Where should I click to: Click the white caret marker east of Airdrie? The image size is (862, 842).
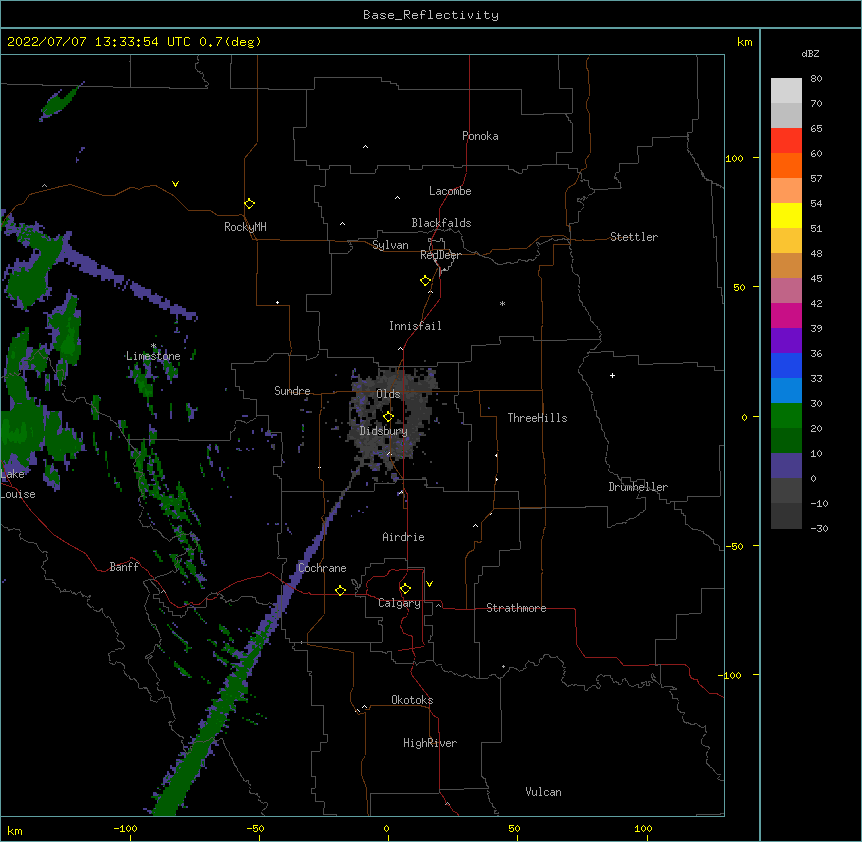point(476,525)
